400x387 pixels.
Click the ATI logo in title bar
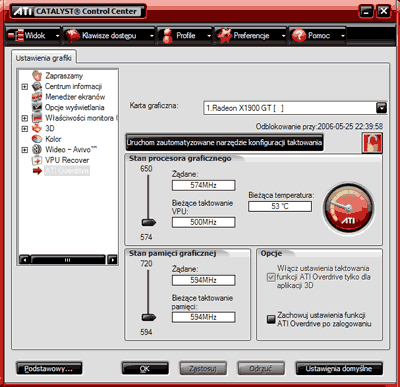(x=23, y=11)
